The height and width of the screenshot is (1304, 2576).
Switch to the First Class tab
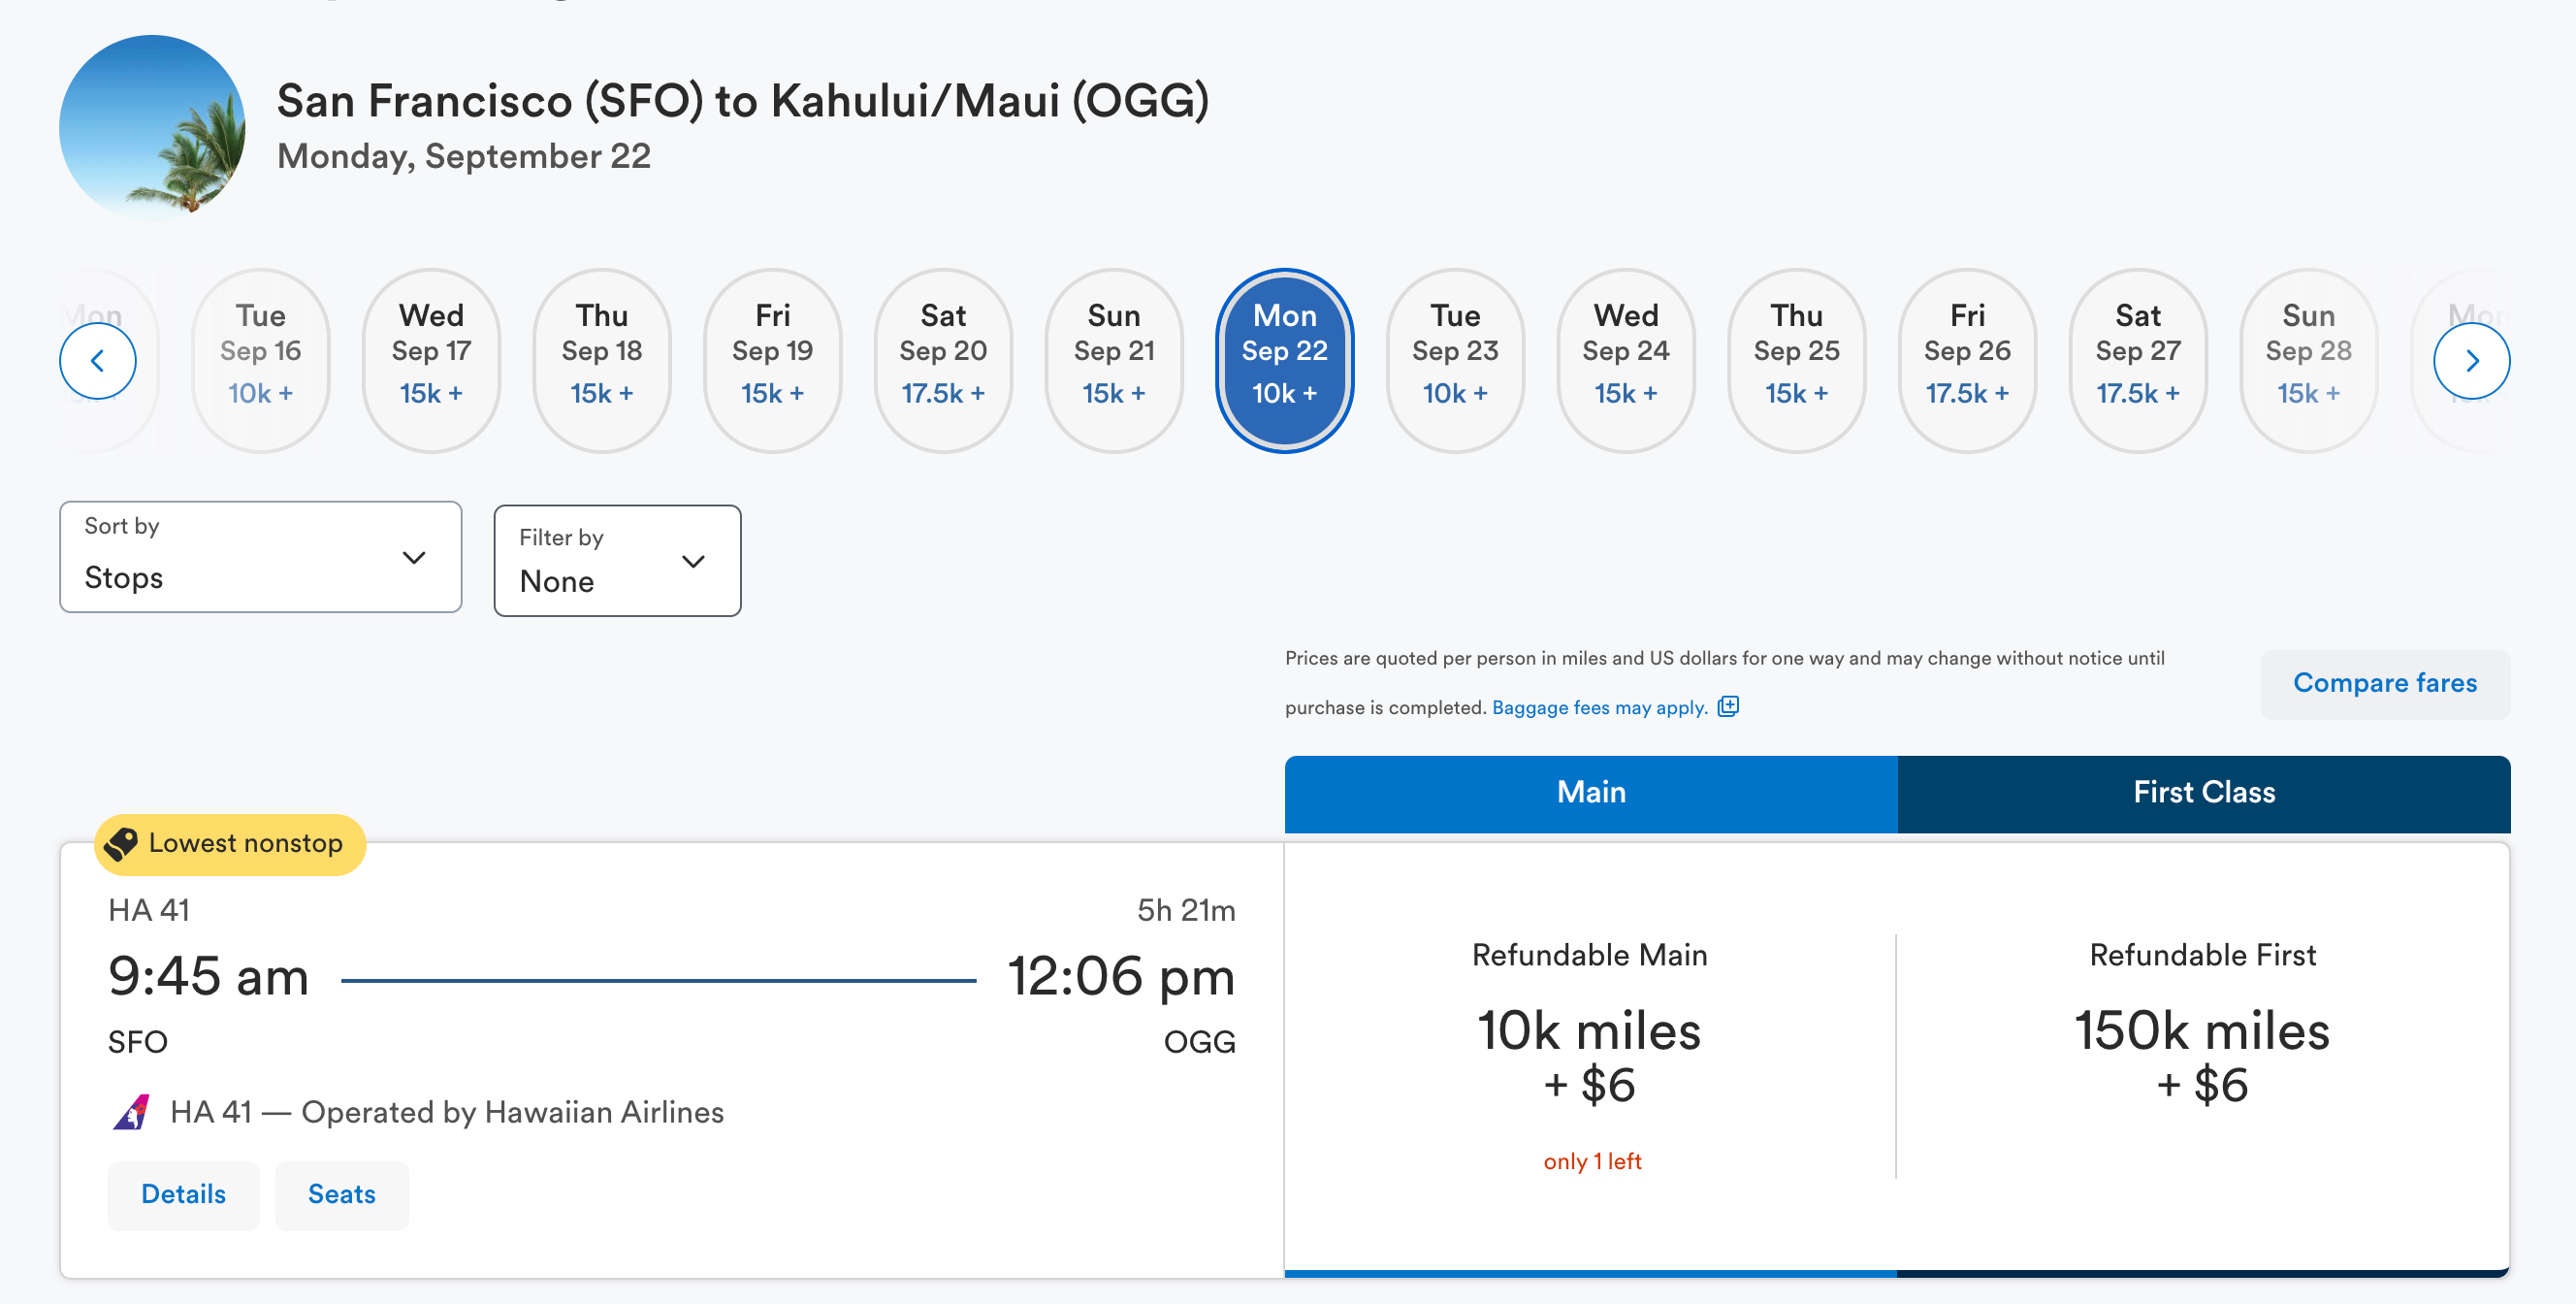point(2204,792)
